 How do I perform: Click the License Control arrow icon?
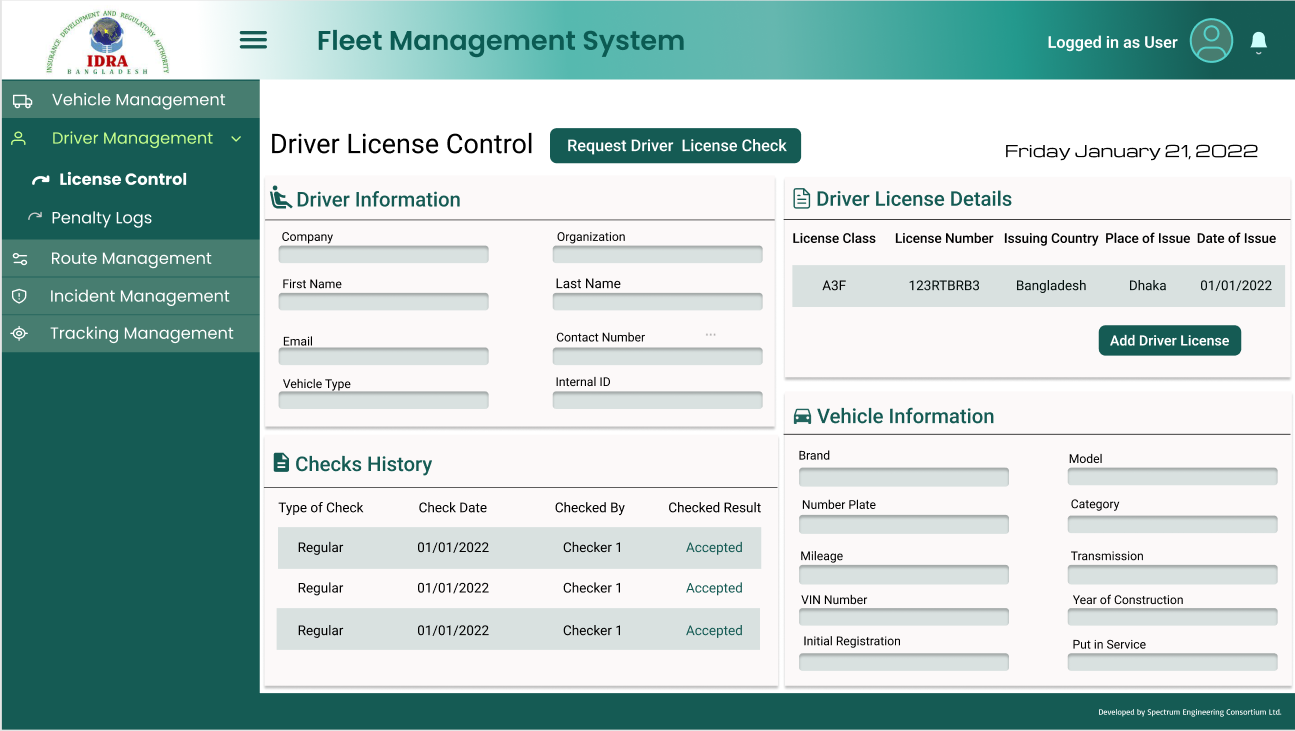click(40, 180)
